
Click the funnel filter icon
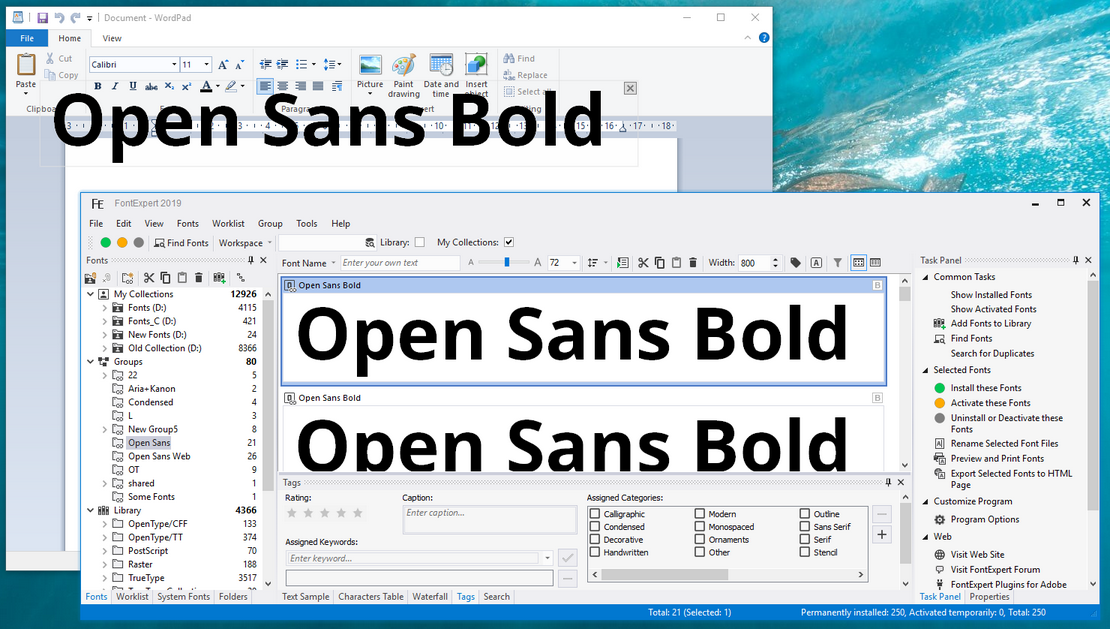pos(837,262)
